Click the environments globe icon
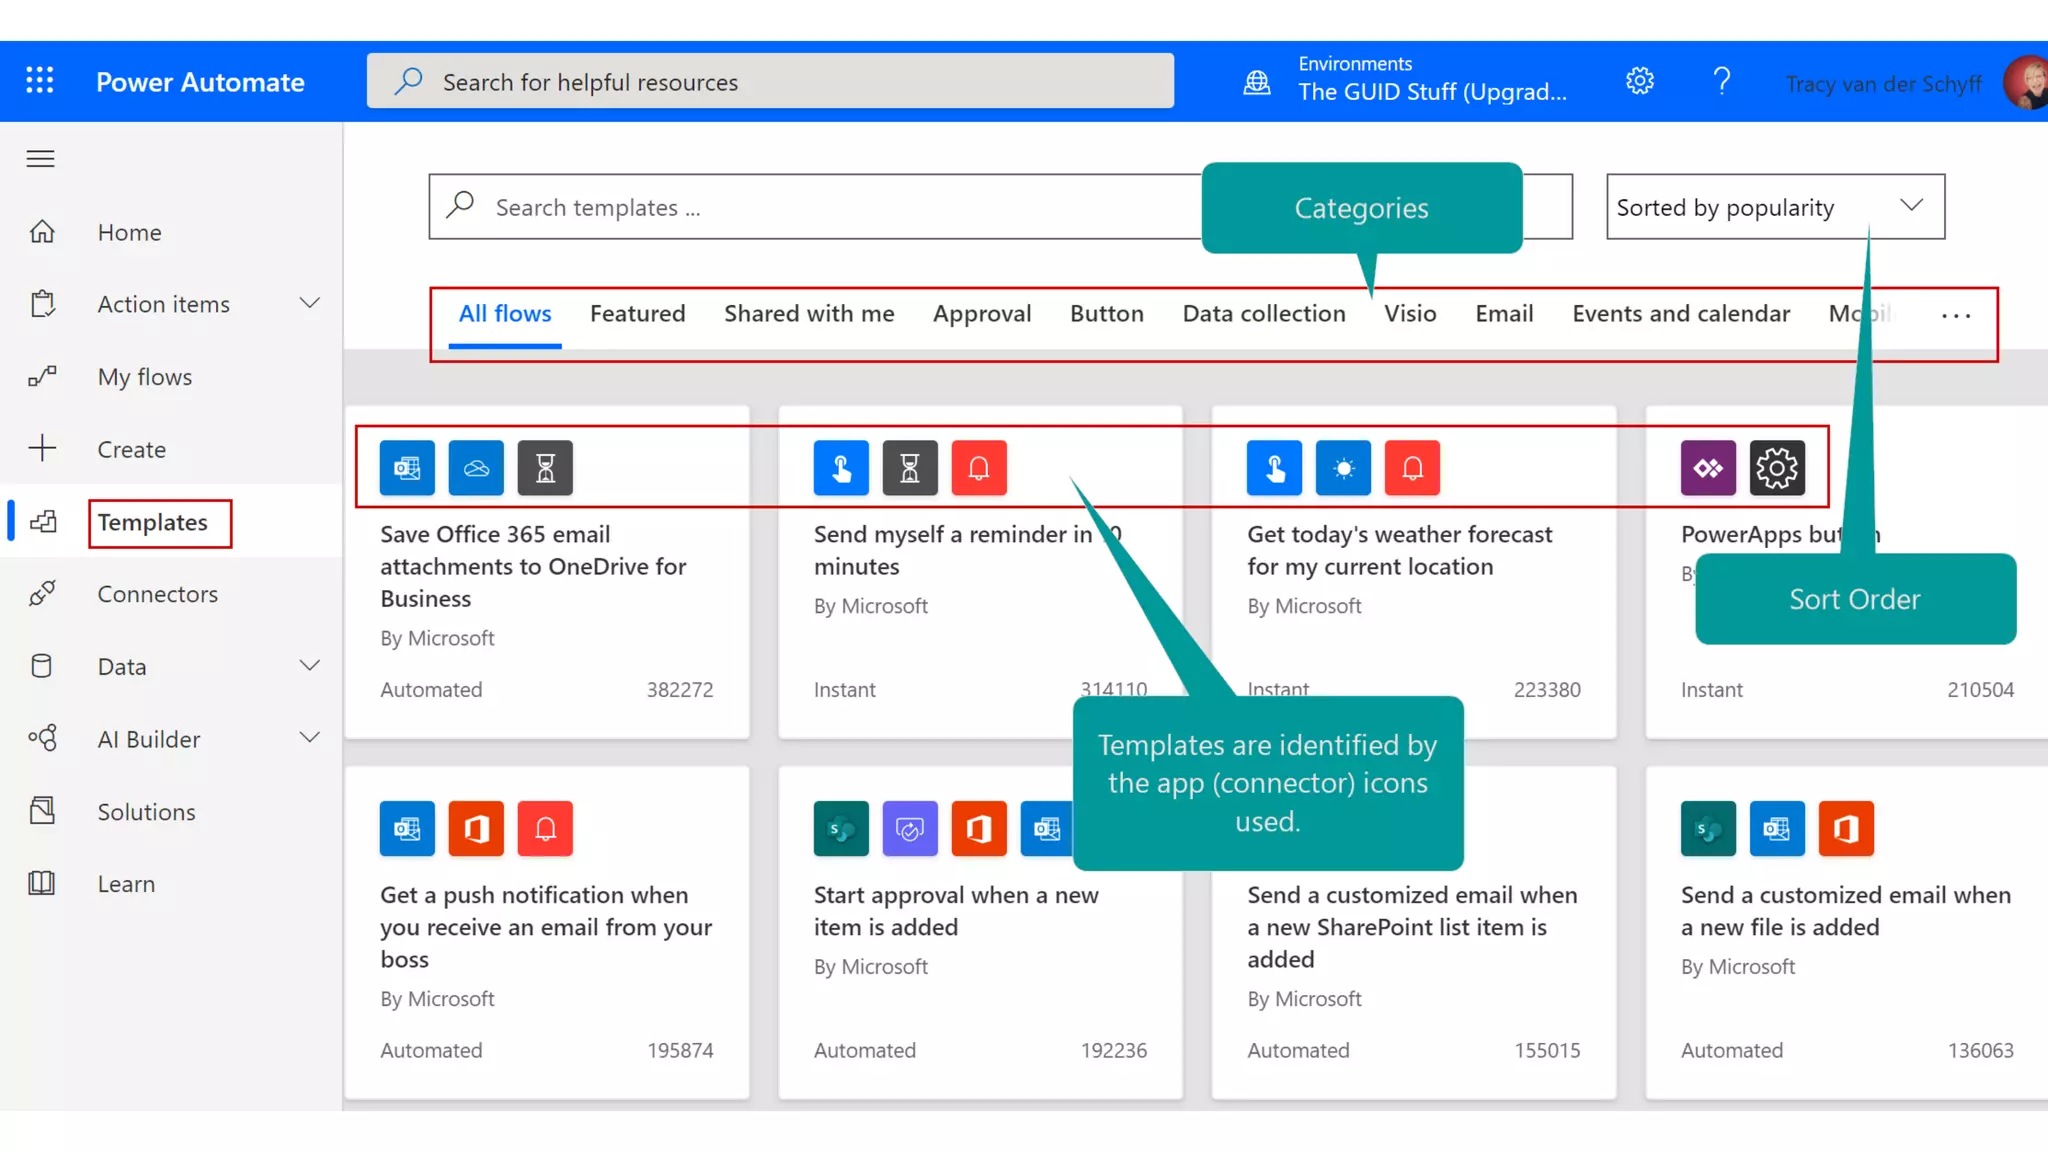2048x1152 pixels. point(1257,82)
